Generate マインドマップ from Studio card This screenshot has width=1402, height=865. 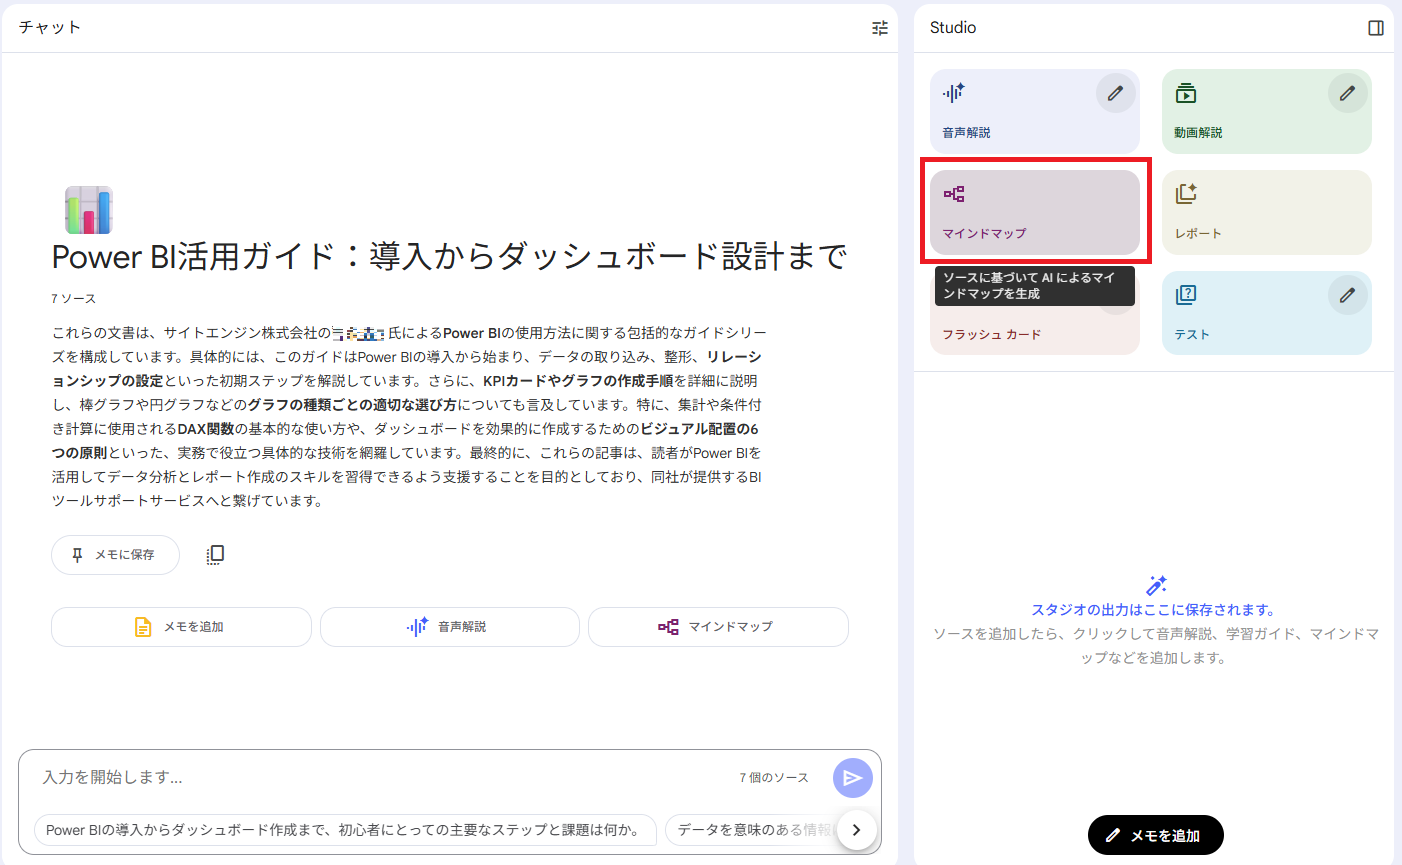point(1034,212)
